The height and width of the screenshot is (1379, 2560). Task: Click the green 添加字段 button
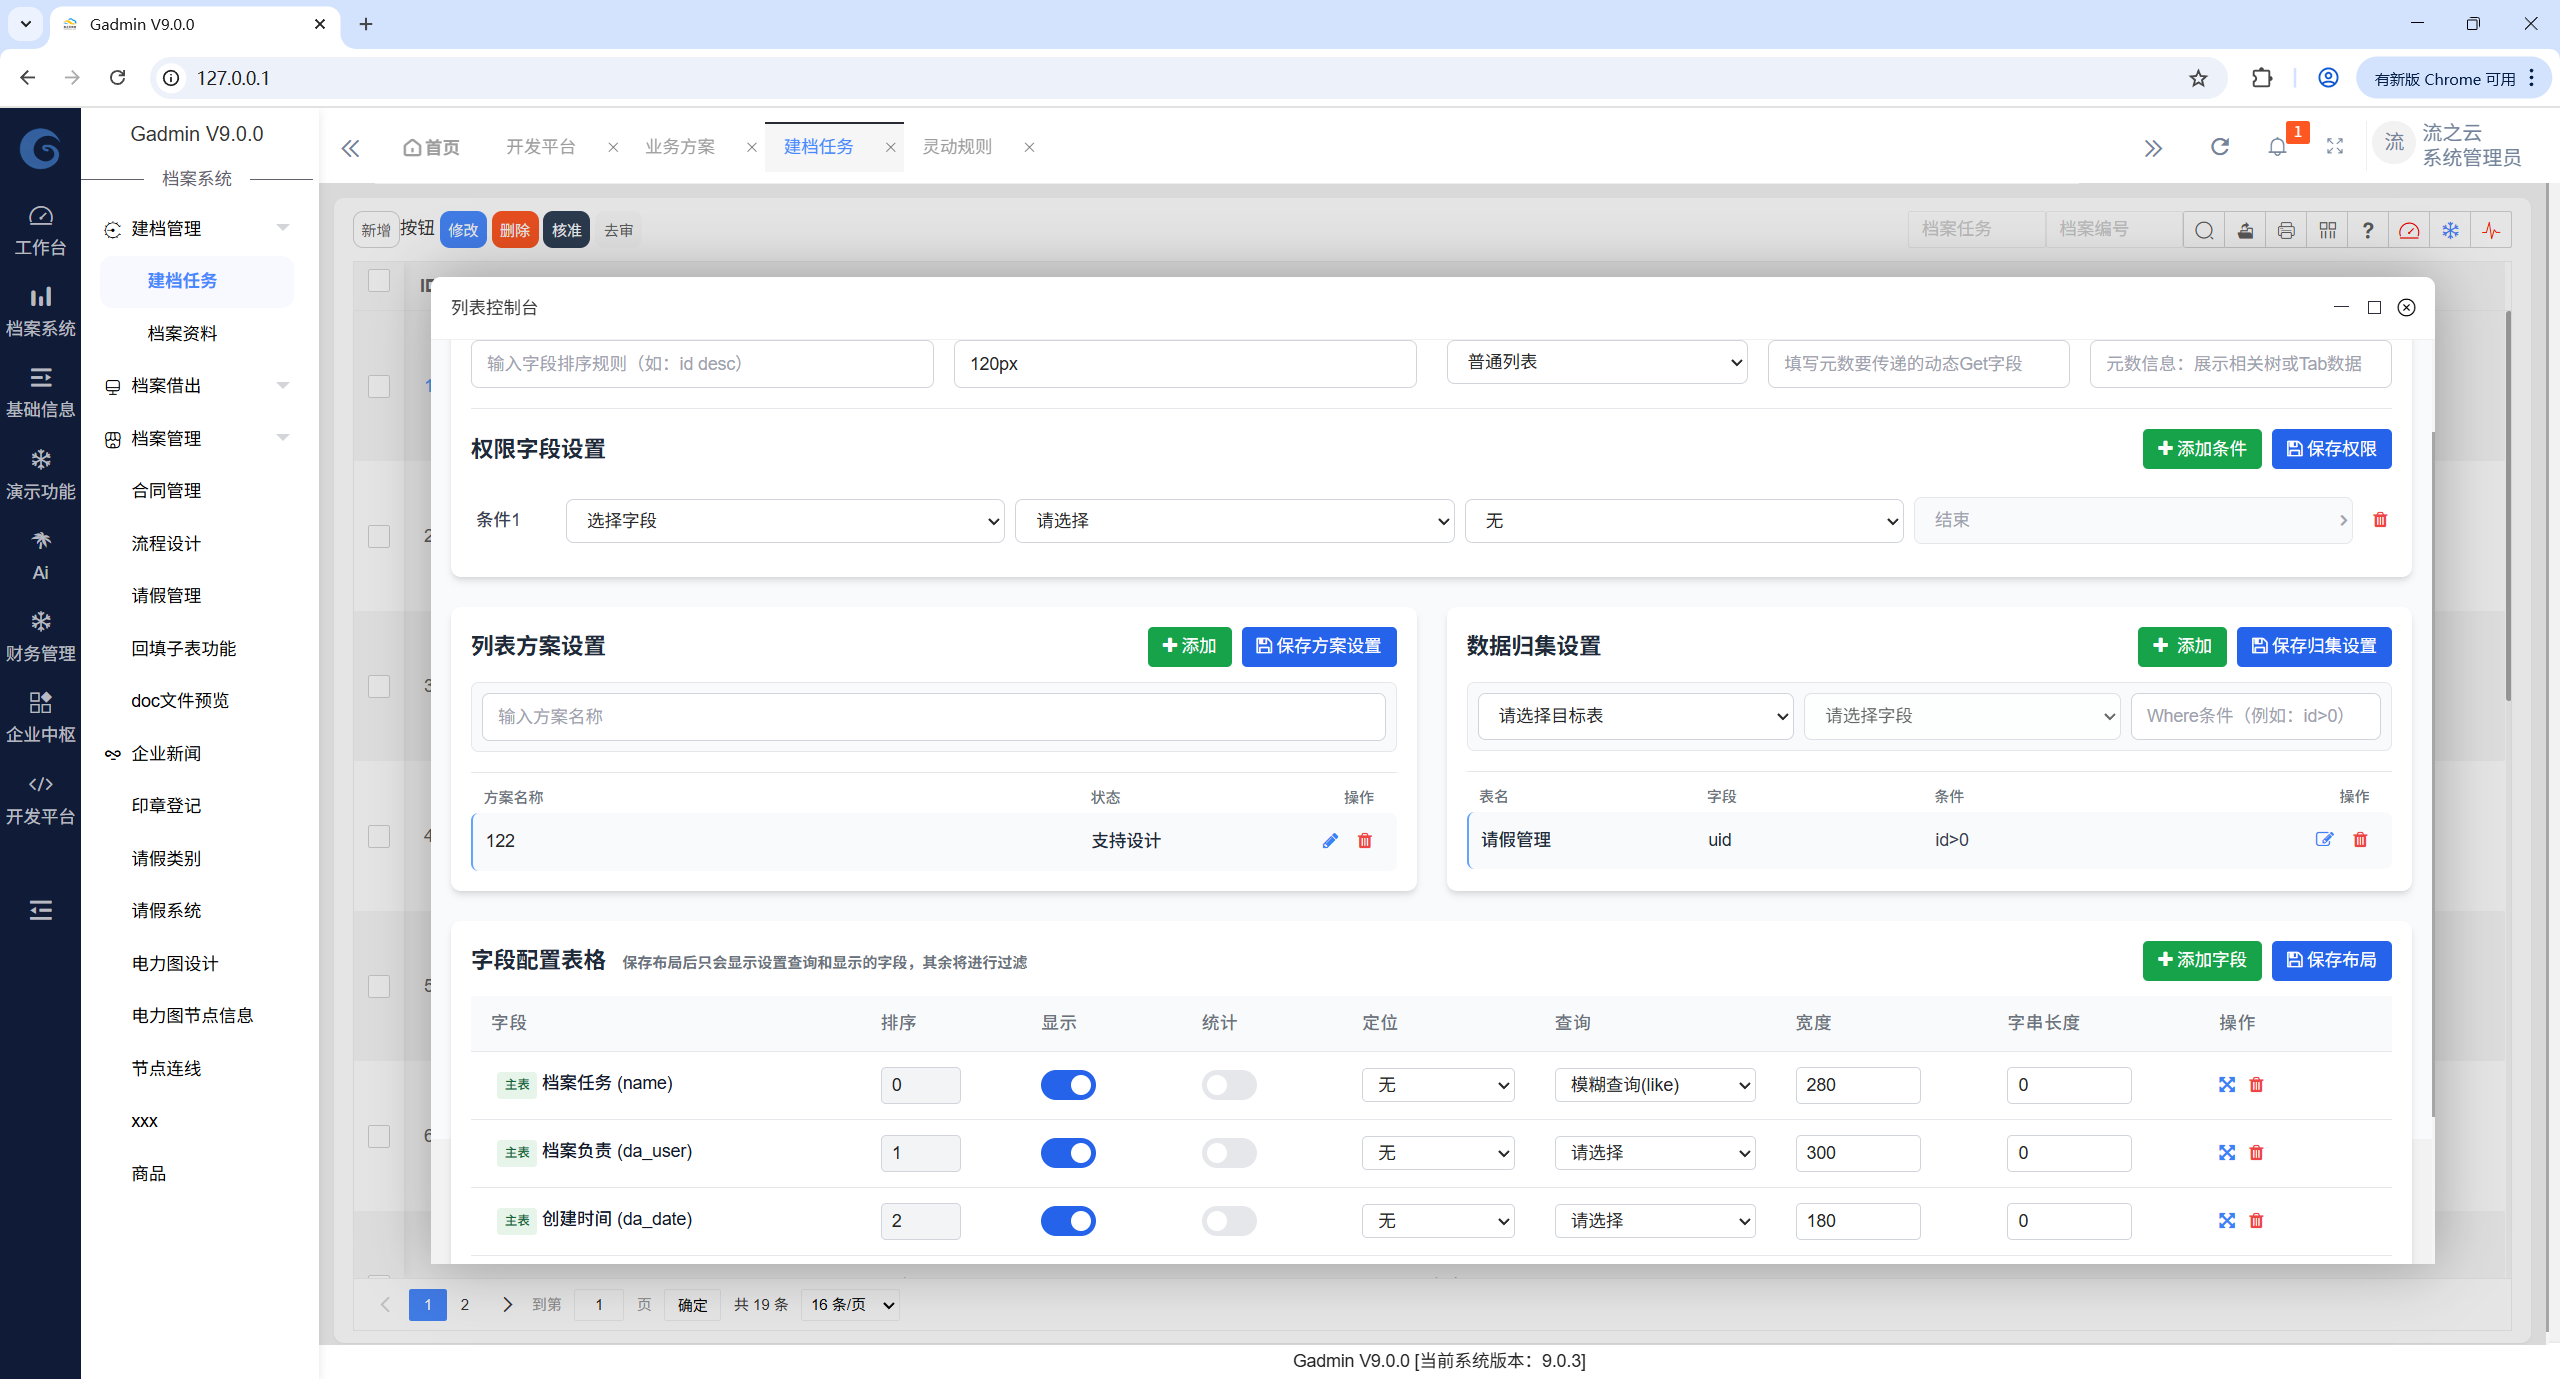coord(2201,960)
